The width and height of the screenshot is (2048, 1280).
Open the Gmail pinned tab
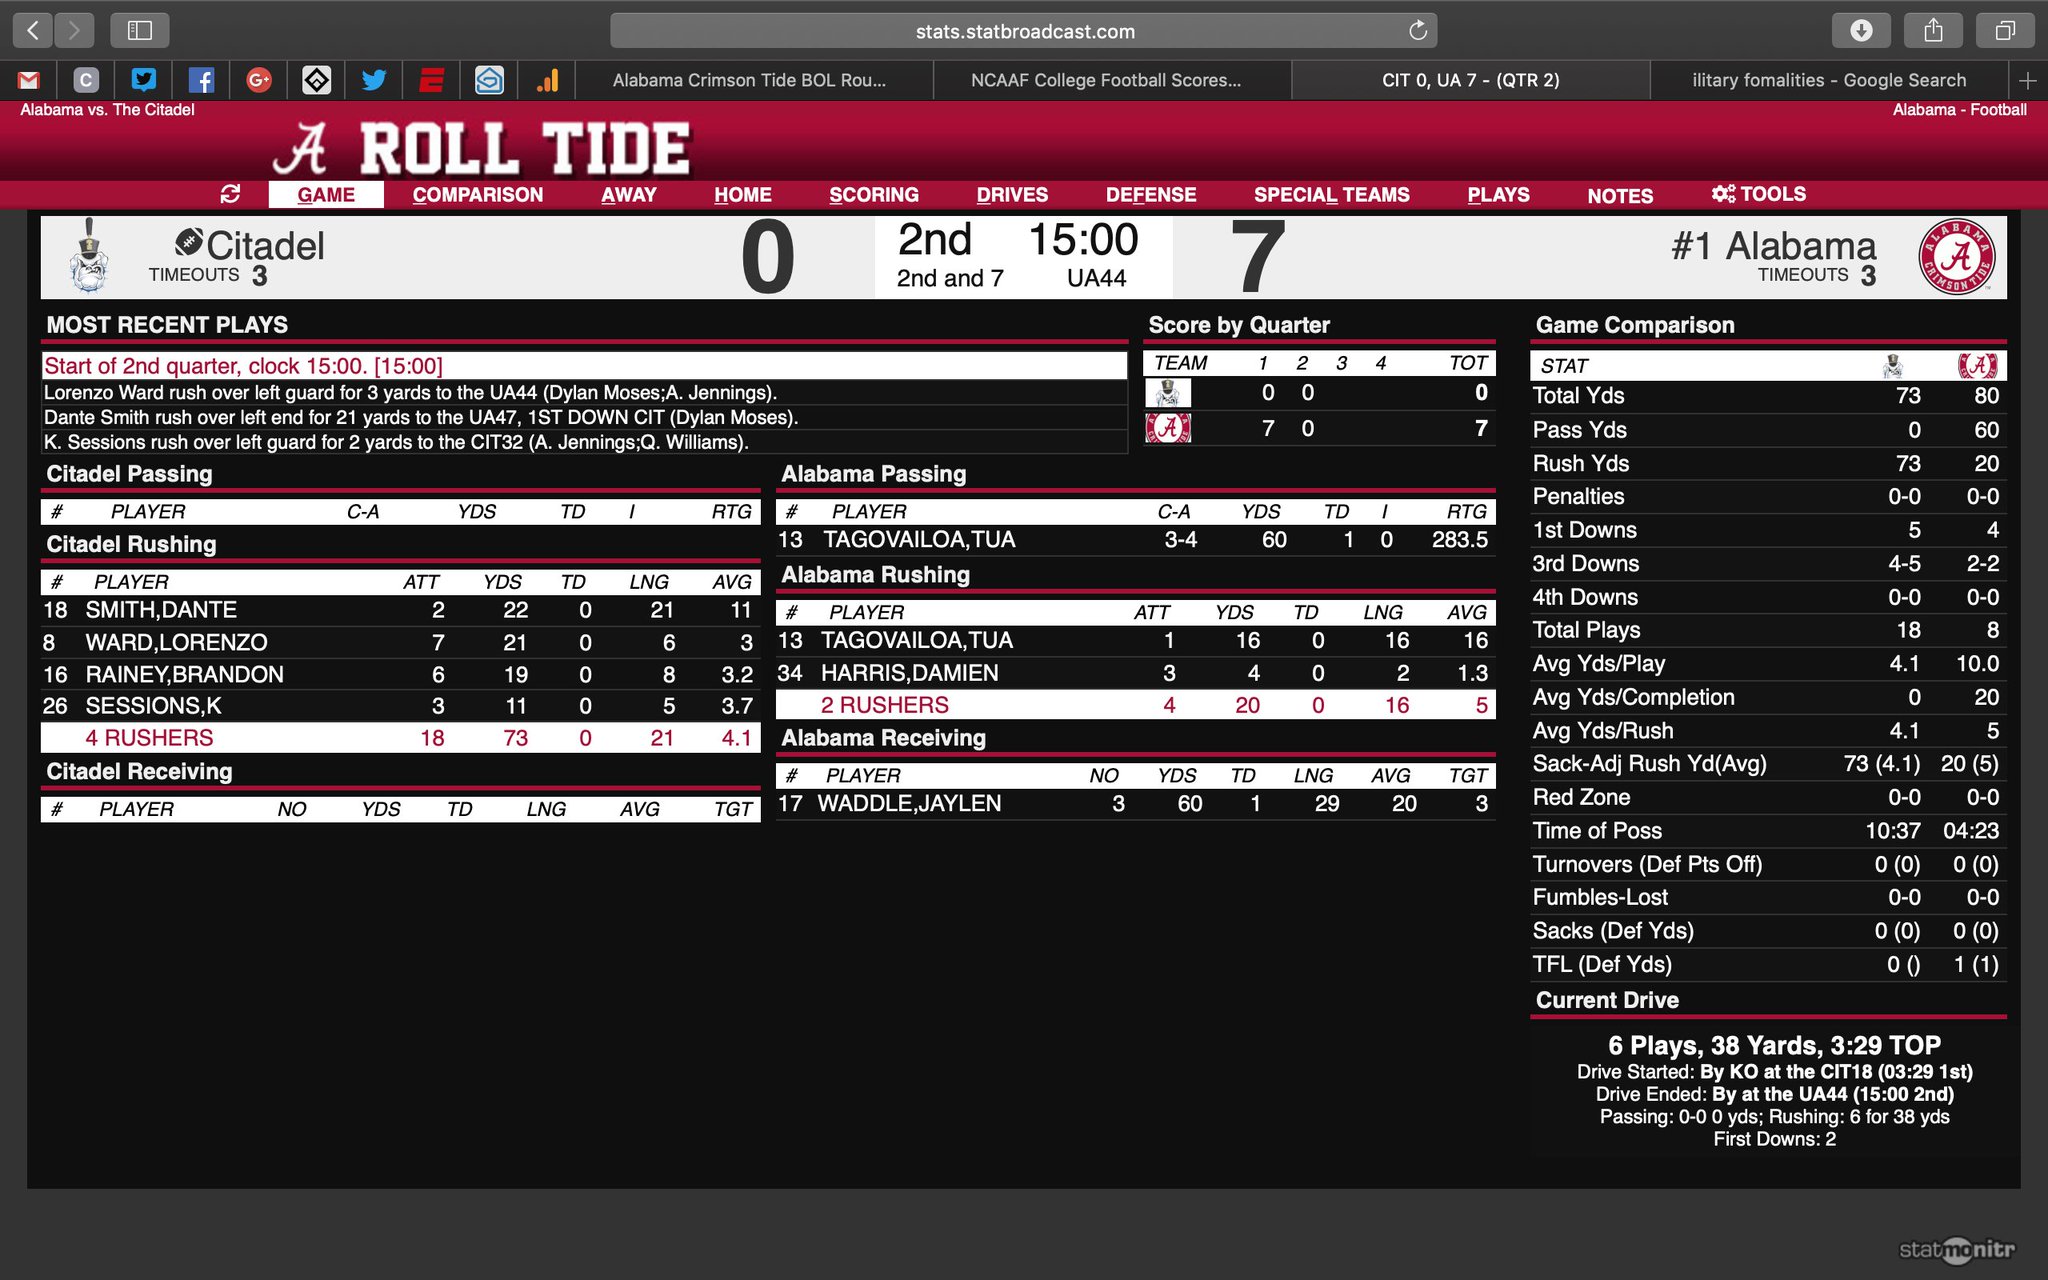pyautogui.click(x=29, y=80)
